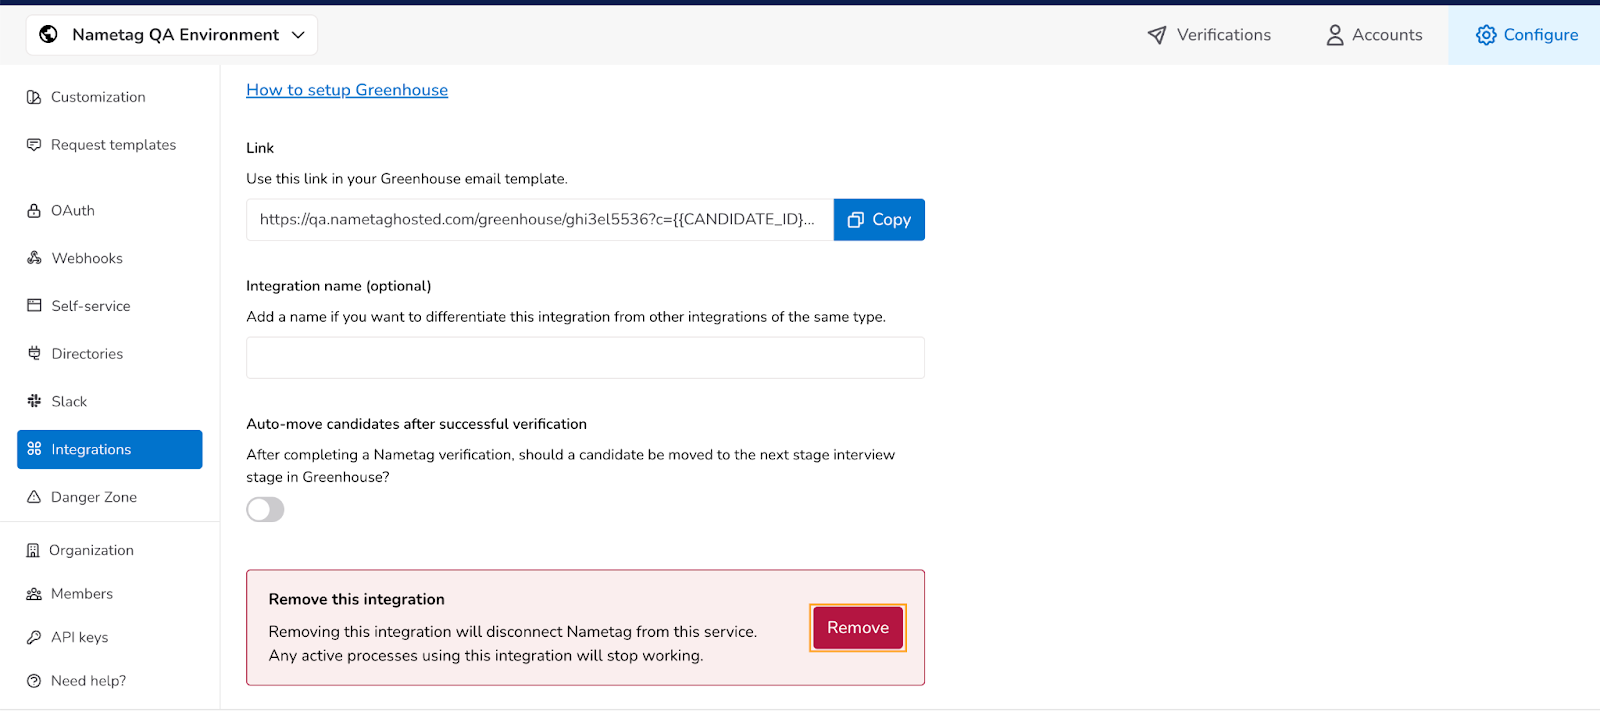The image size is (1600, 712).
Task: Remove this integration
Action: [x=857, y=628]
